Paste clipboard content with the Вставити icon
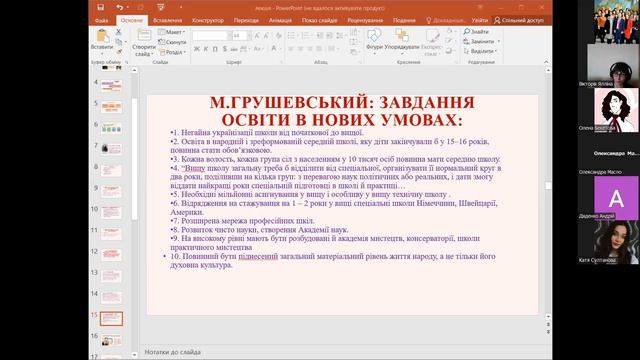 tap(102, 36)
